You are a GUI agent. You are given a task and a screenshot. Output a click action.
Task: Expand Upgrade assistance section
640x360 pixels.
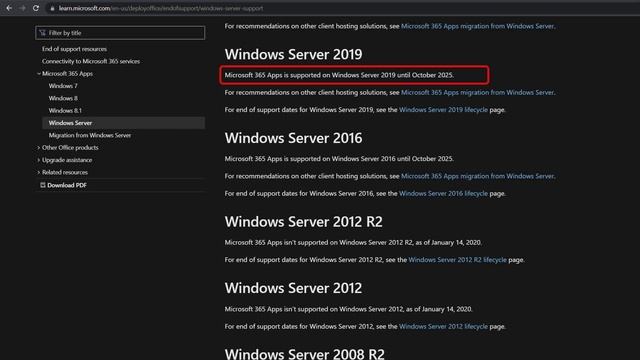click(x=67, y=160)
